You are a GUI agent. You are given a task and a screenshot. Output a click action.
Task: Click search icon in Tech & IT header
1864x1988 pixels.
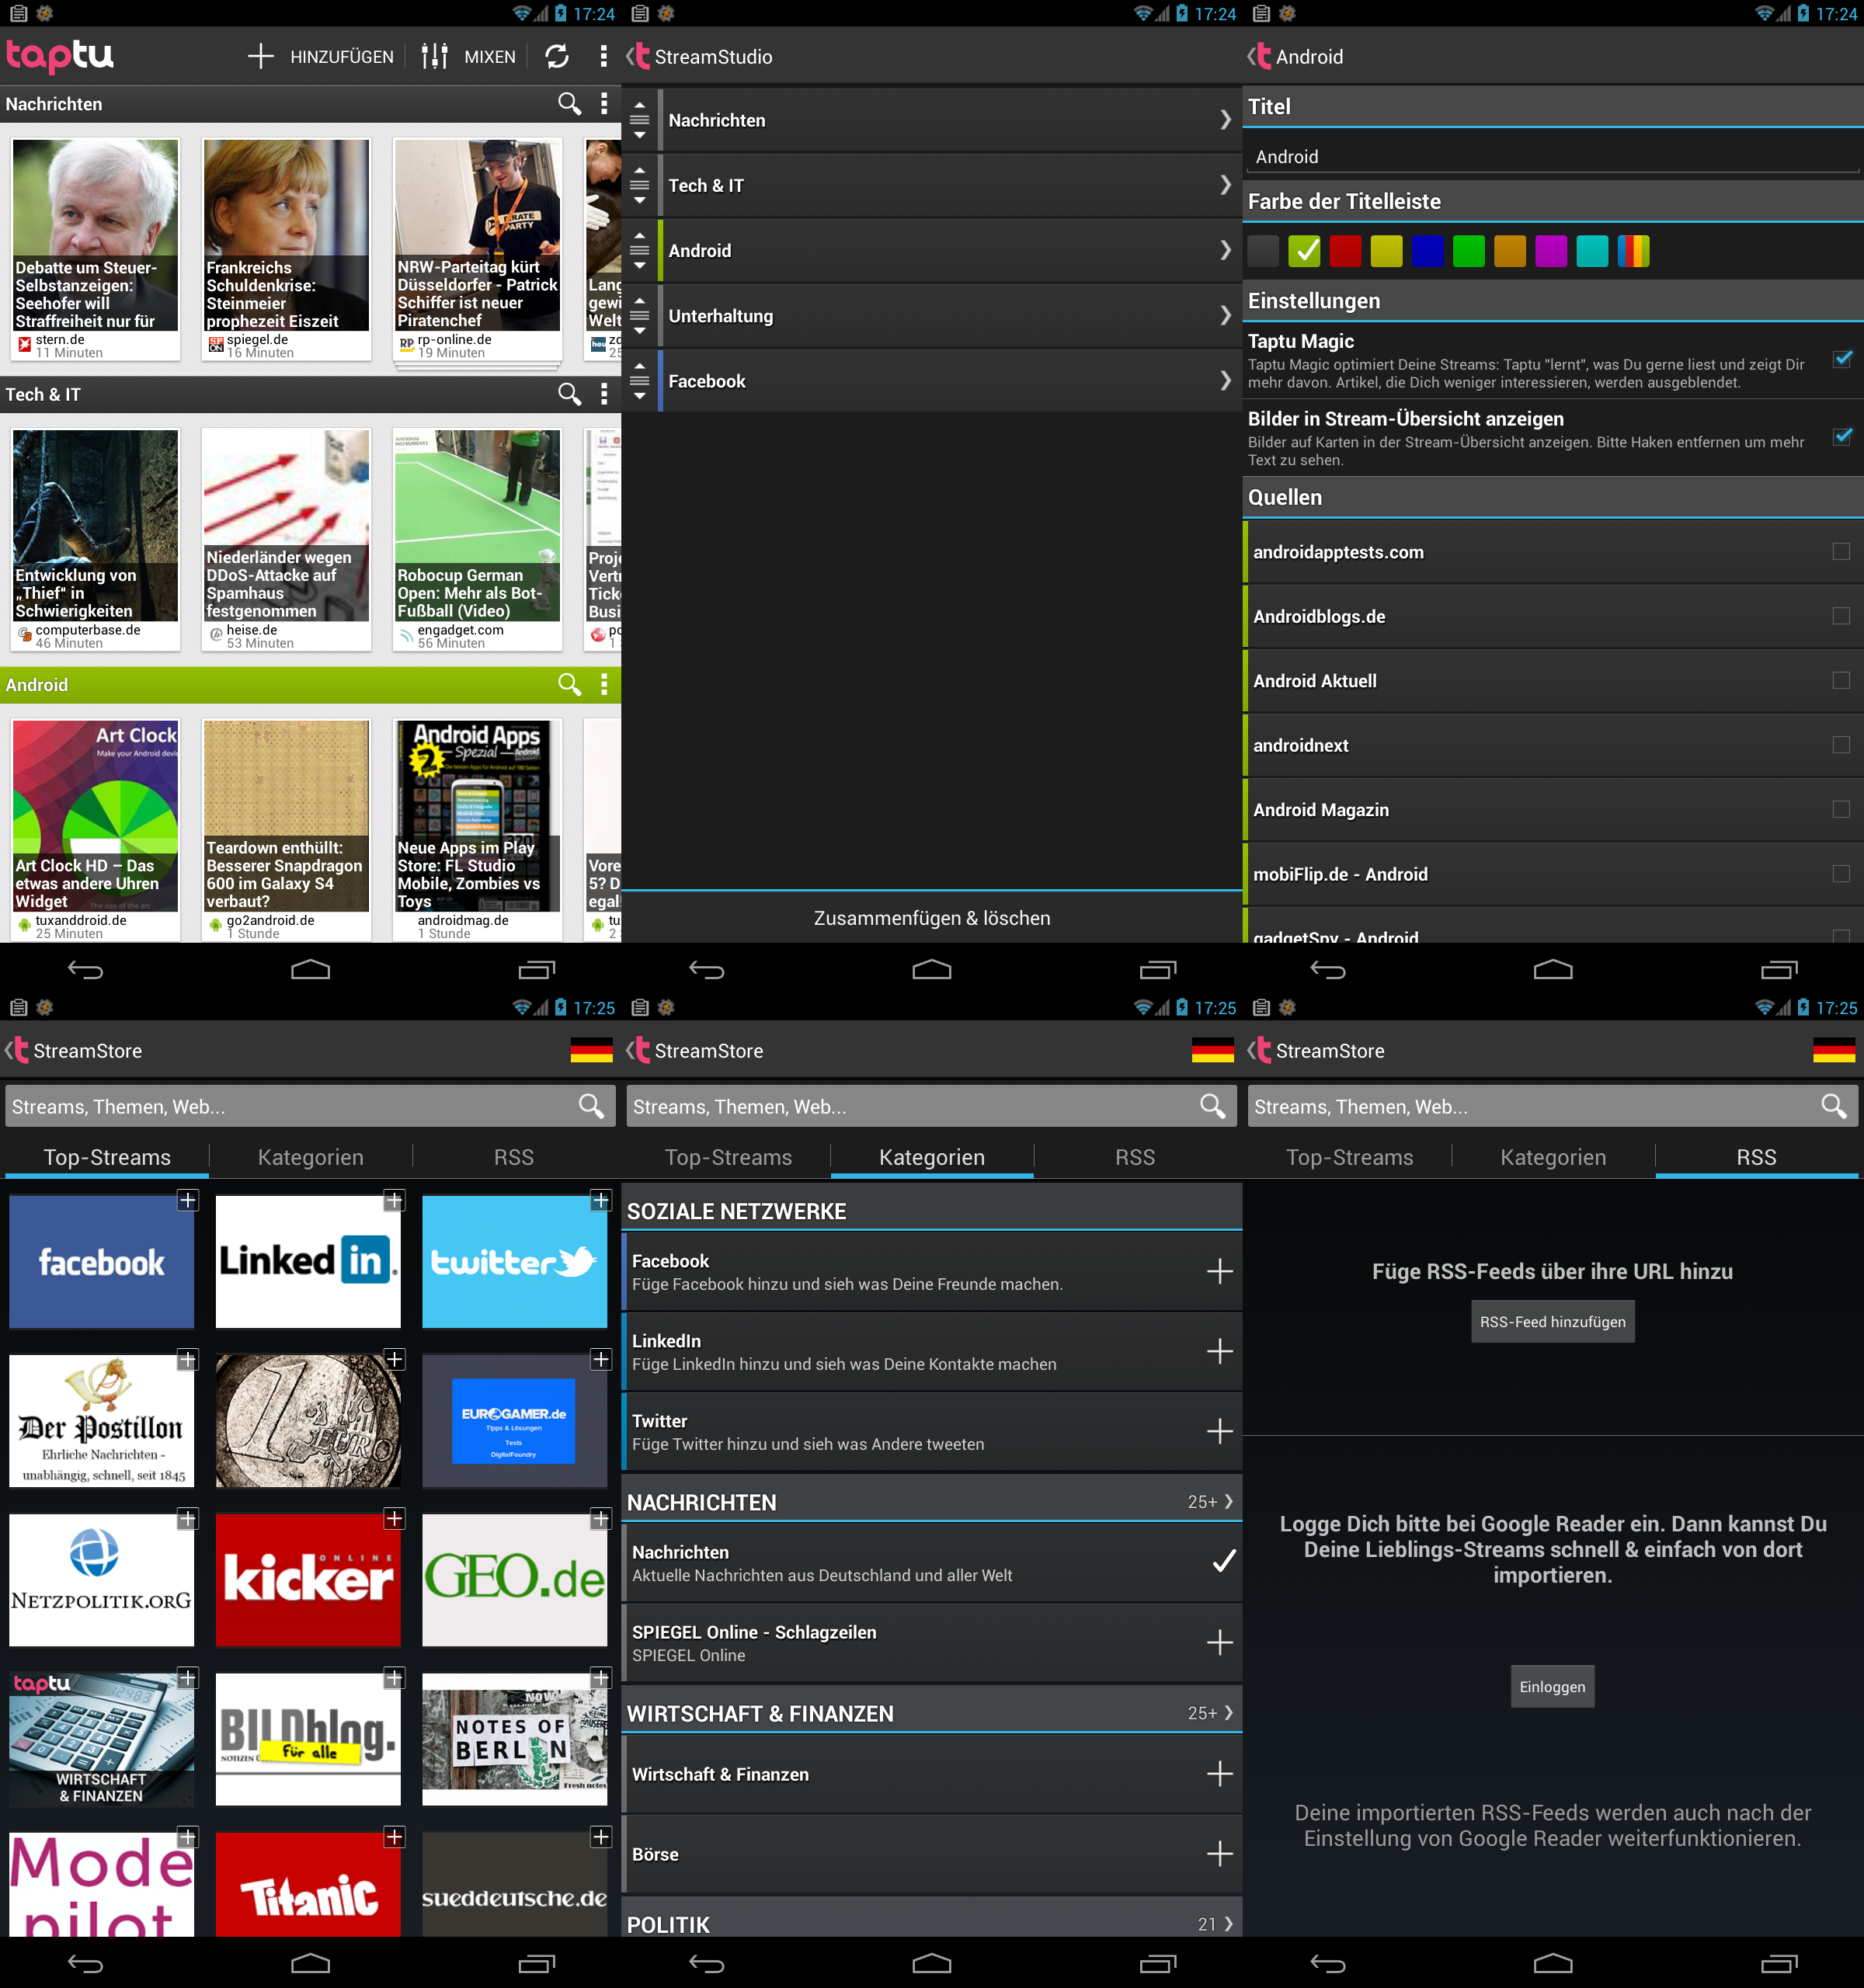[569, 394]
